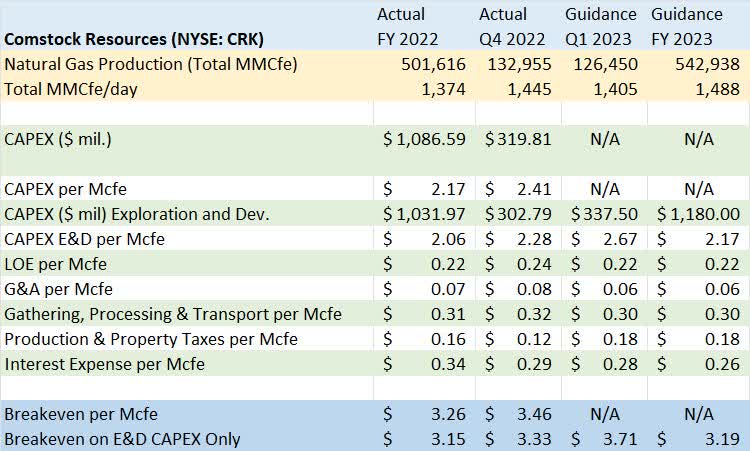Screen dimensions: 750x451
Task: Select the "CAPEX E&D per Mcfe" row label
Action: click(85, 239)
